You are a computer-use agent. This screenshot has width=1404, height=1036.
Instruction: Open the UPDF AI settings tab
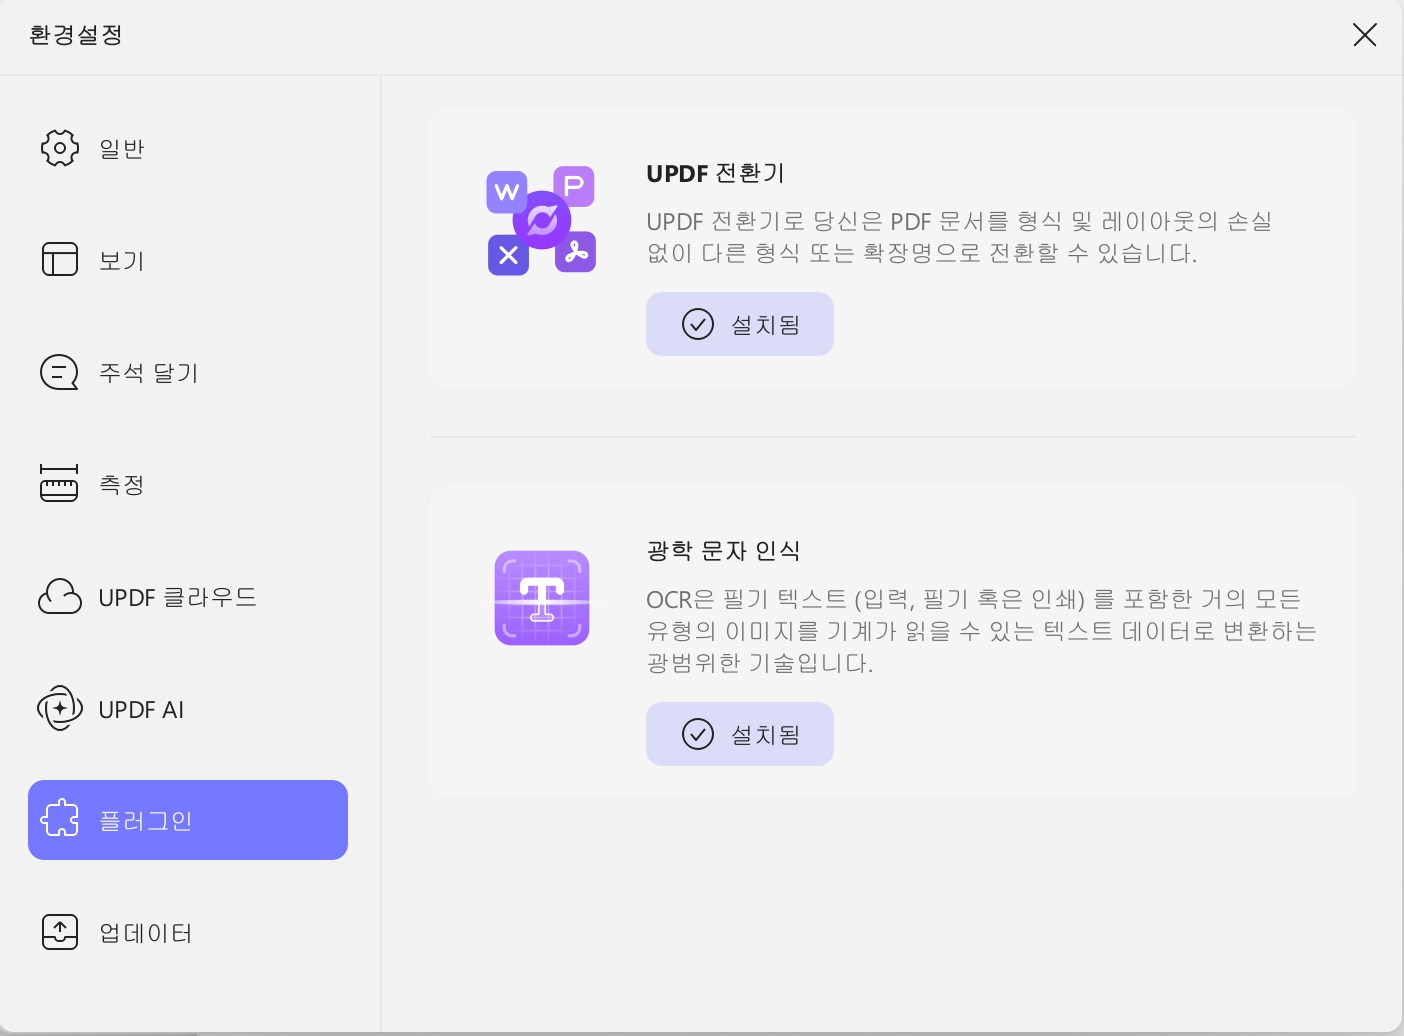coord(188,709)
